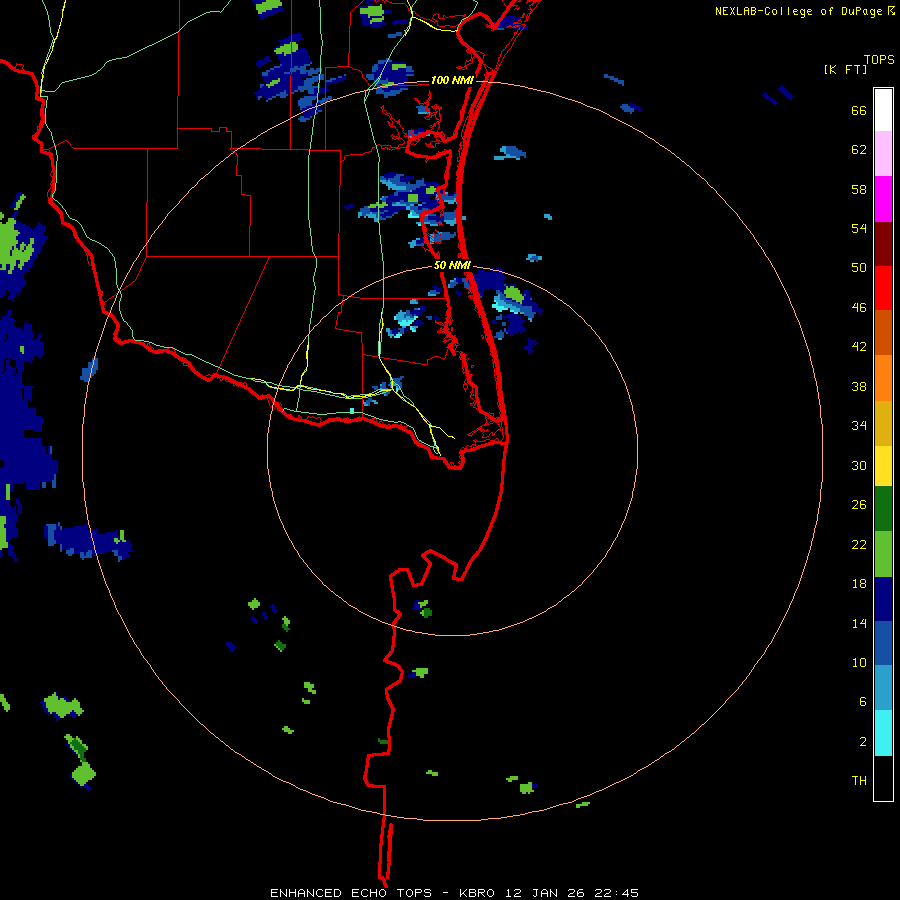The width and height of the screenshot is (900, 900).
Task: Click the '100 NMI' range ring label
Action: [452, 80]
